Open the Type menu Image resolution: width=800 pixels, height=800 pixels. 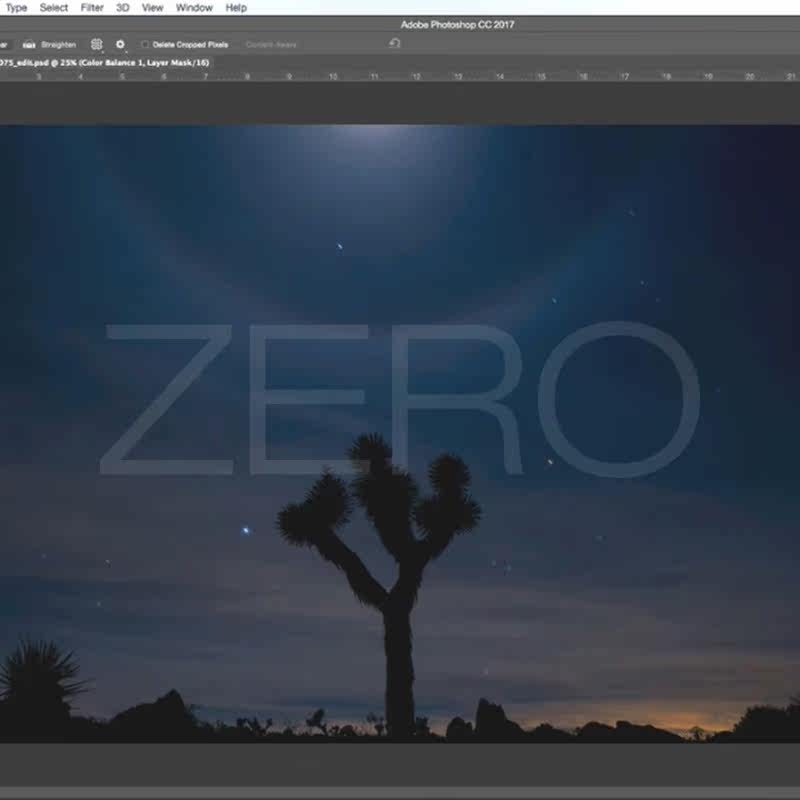tap(16, 7)
